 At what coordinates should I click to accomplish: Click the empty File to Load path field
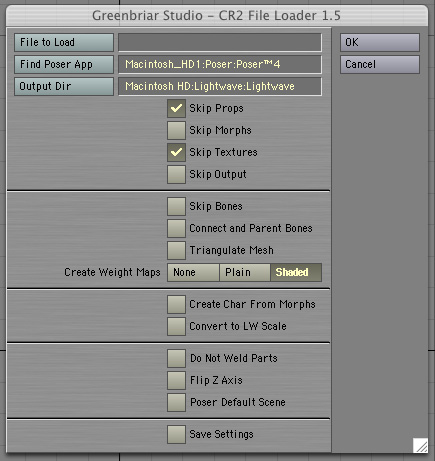220,42
